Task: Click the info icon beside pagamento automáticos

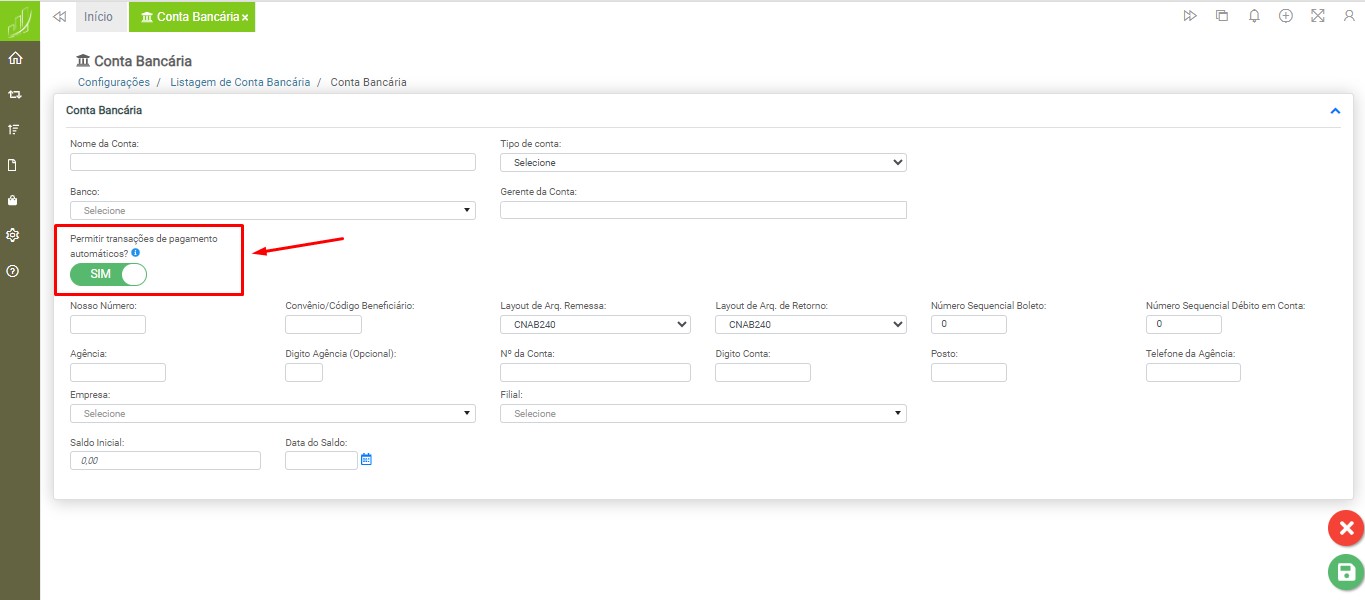Action: pos(136,254)
